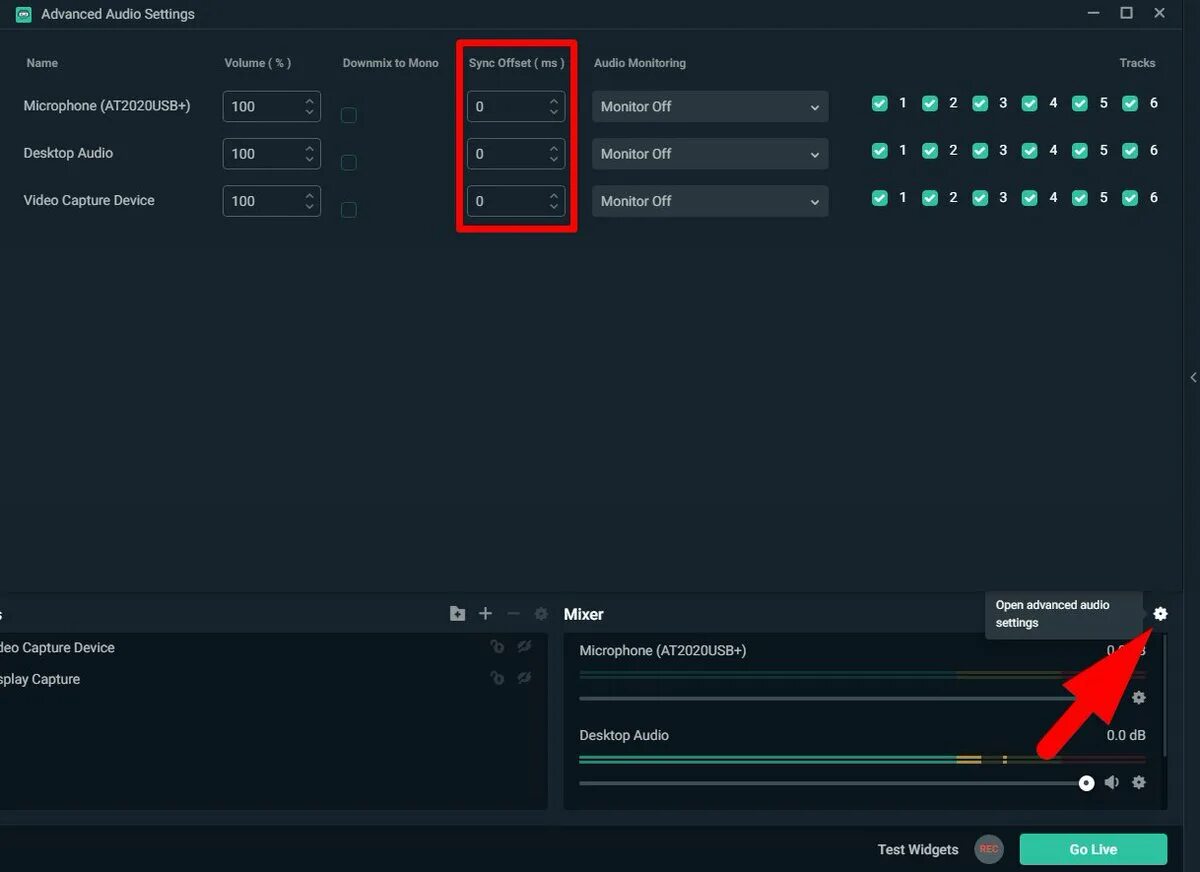Uncheck track 1 for Microphone (AT2020USB+)
This screenshot has height=872, width=1200.
point(880,103)
